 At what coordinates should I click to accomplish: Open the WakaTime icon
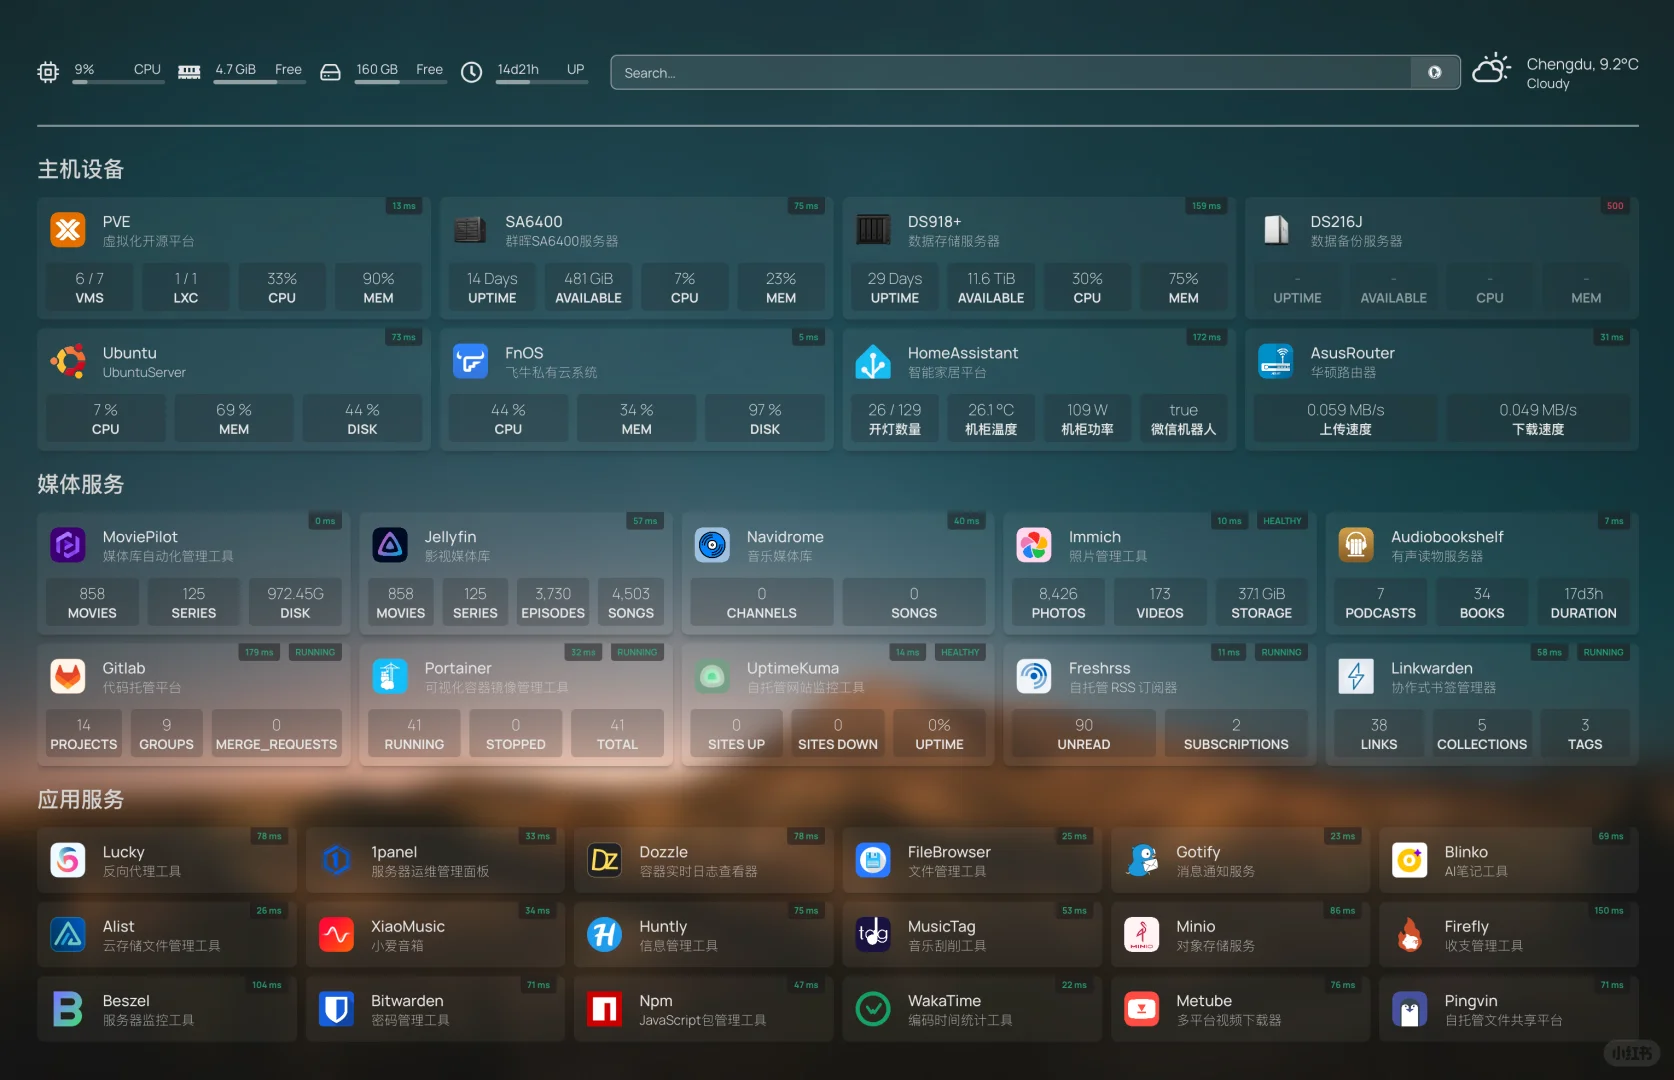[873, 1009]
